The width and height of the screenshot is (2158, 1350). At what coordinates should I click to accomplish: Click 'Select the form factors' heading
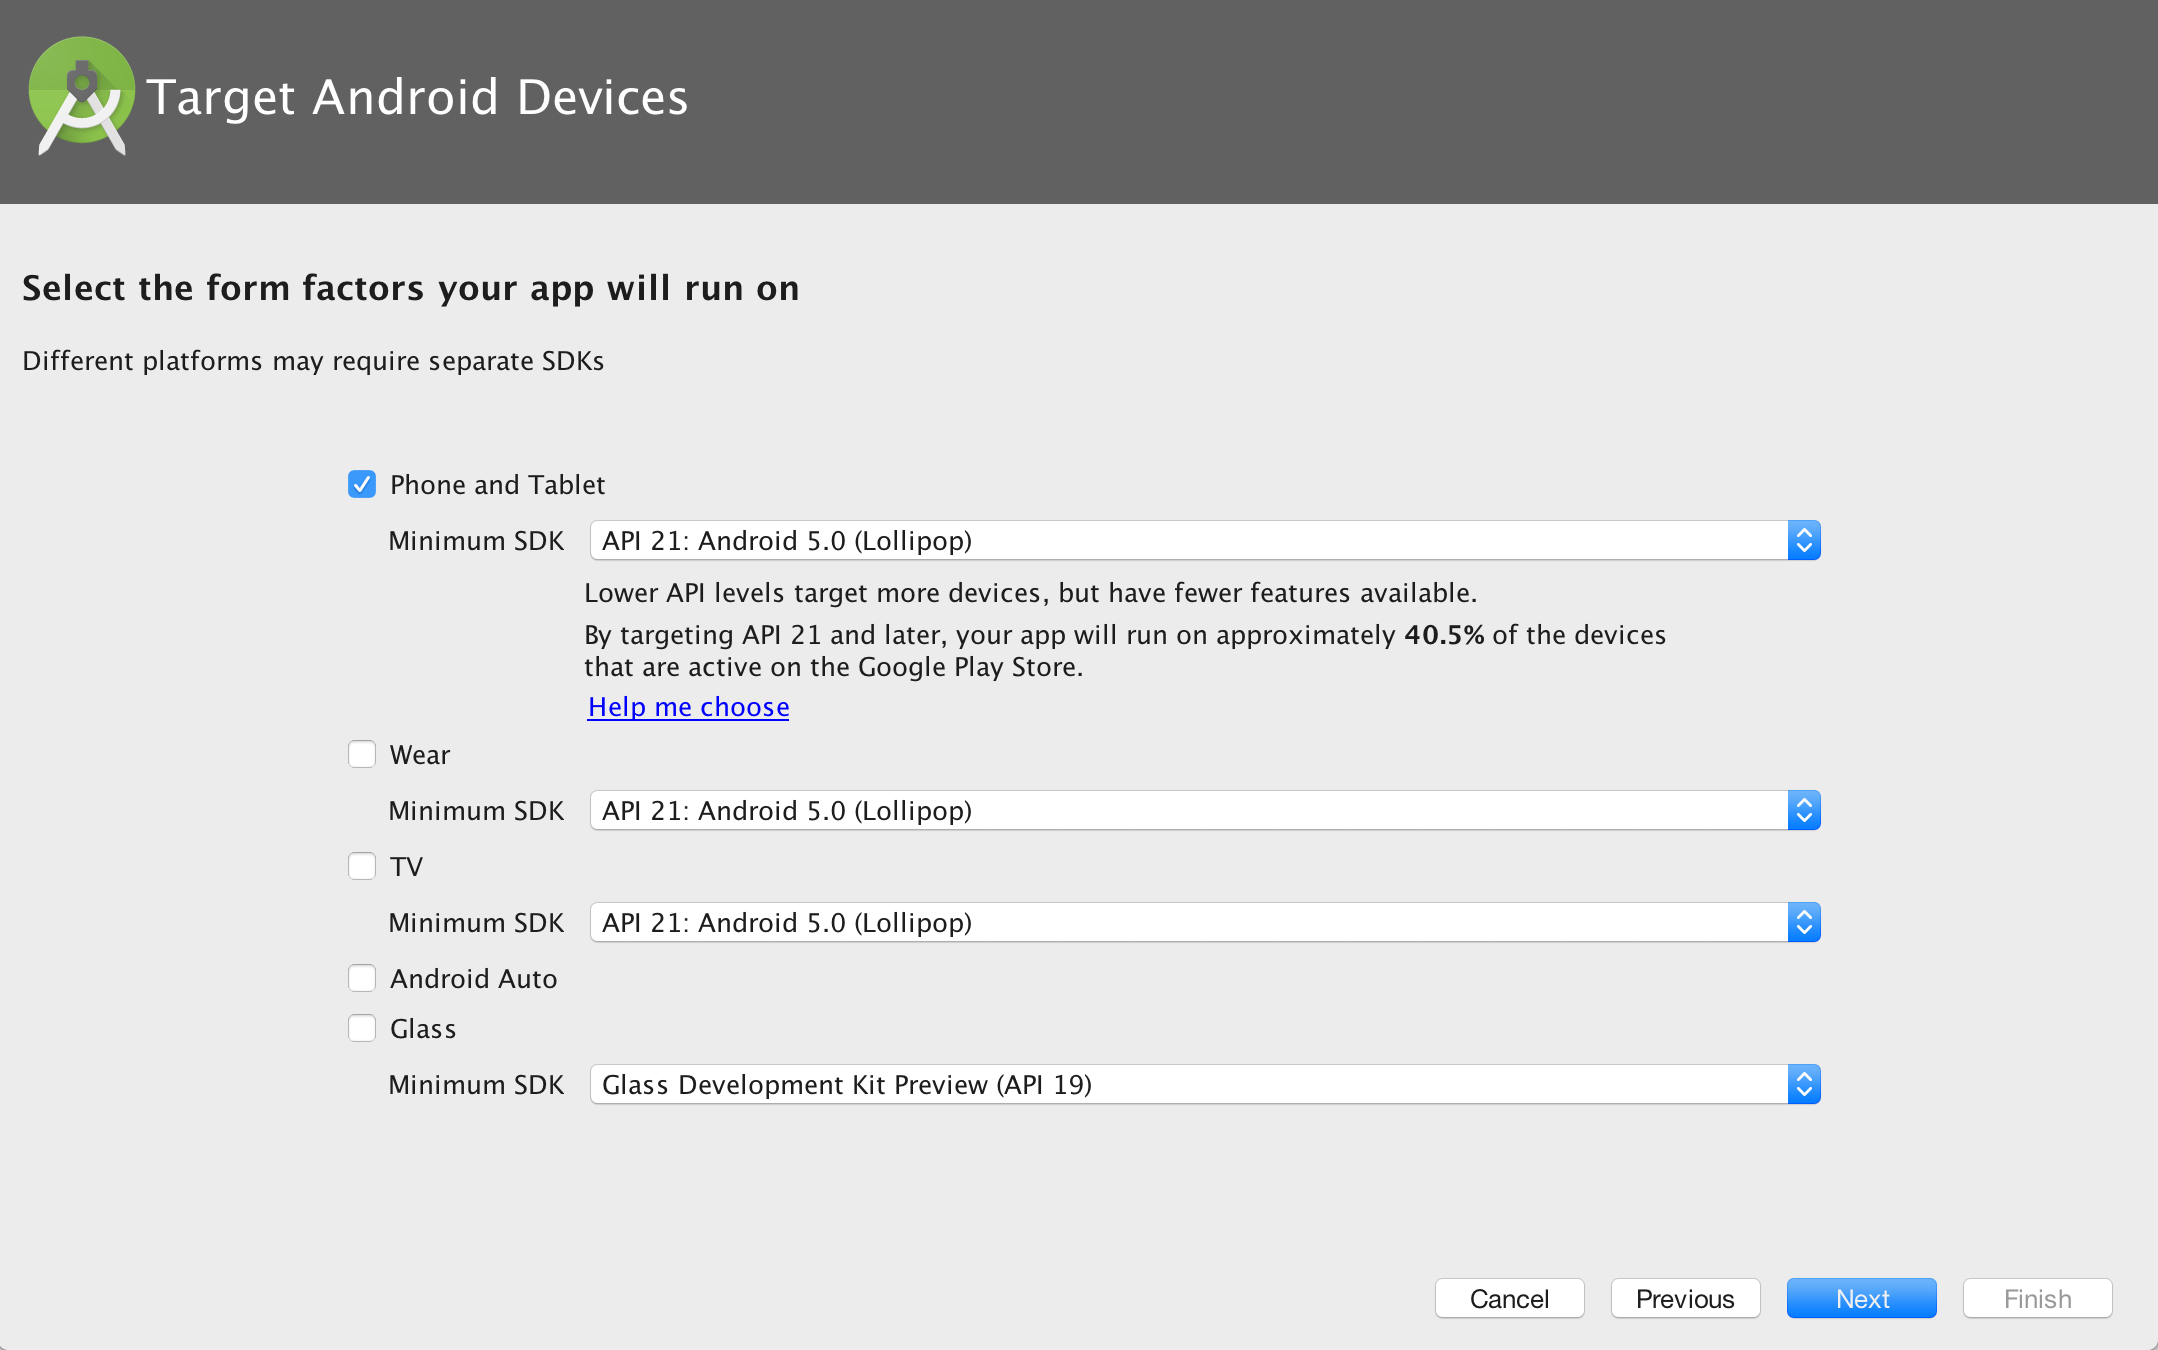point(411,288)
